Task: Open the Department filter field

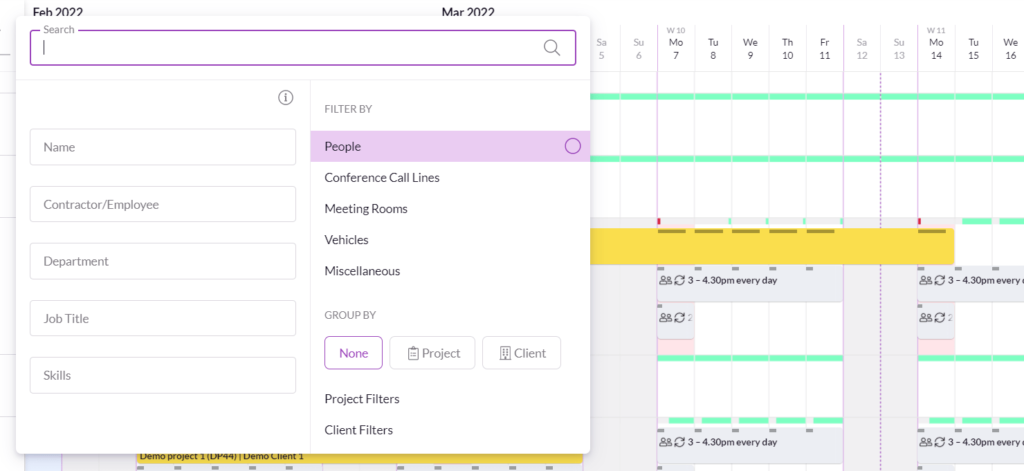Action: 163,261
